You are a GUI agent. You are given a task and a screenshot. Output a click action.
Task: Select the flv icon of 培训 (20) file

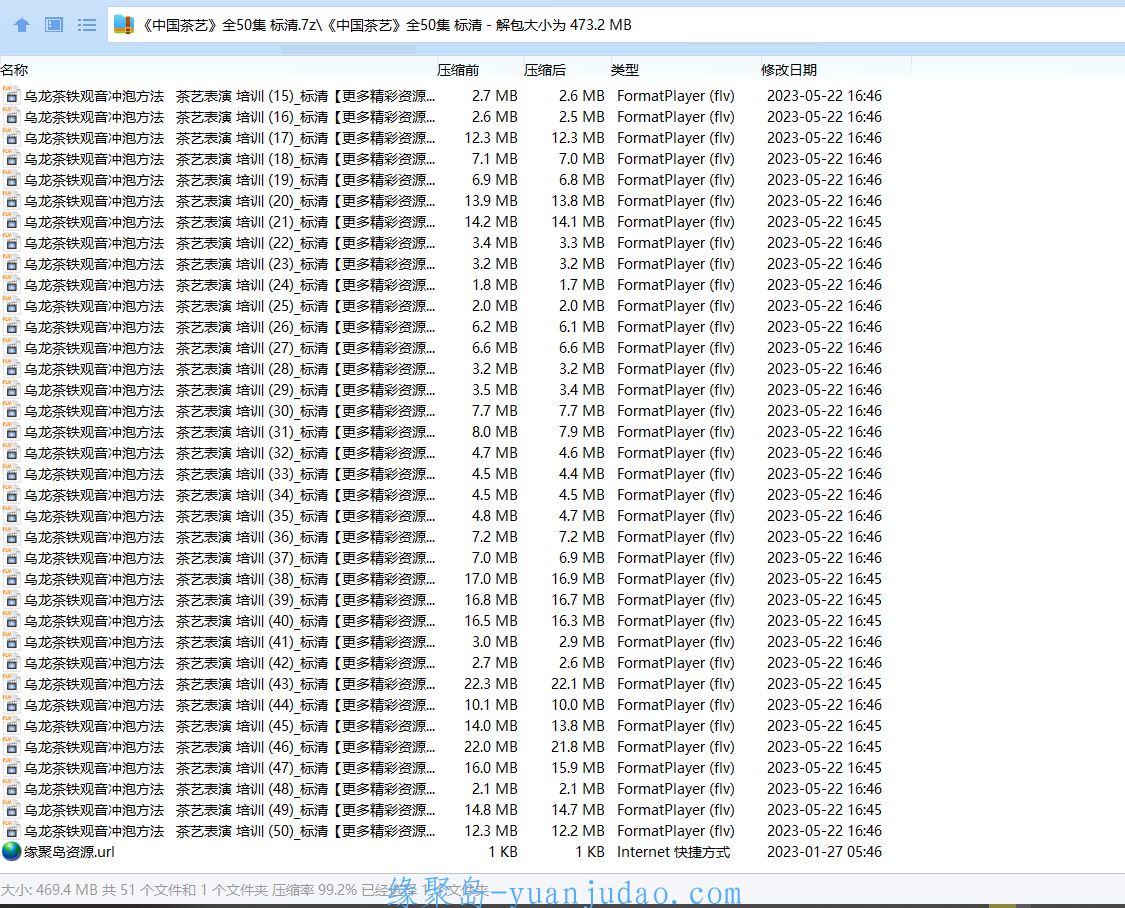pyautogui.click(x=11, y=201)
